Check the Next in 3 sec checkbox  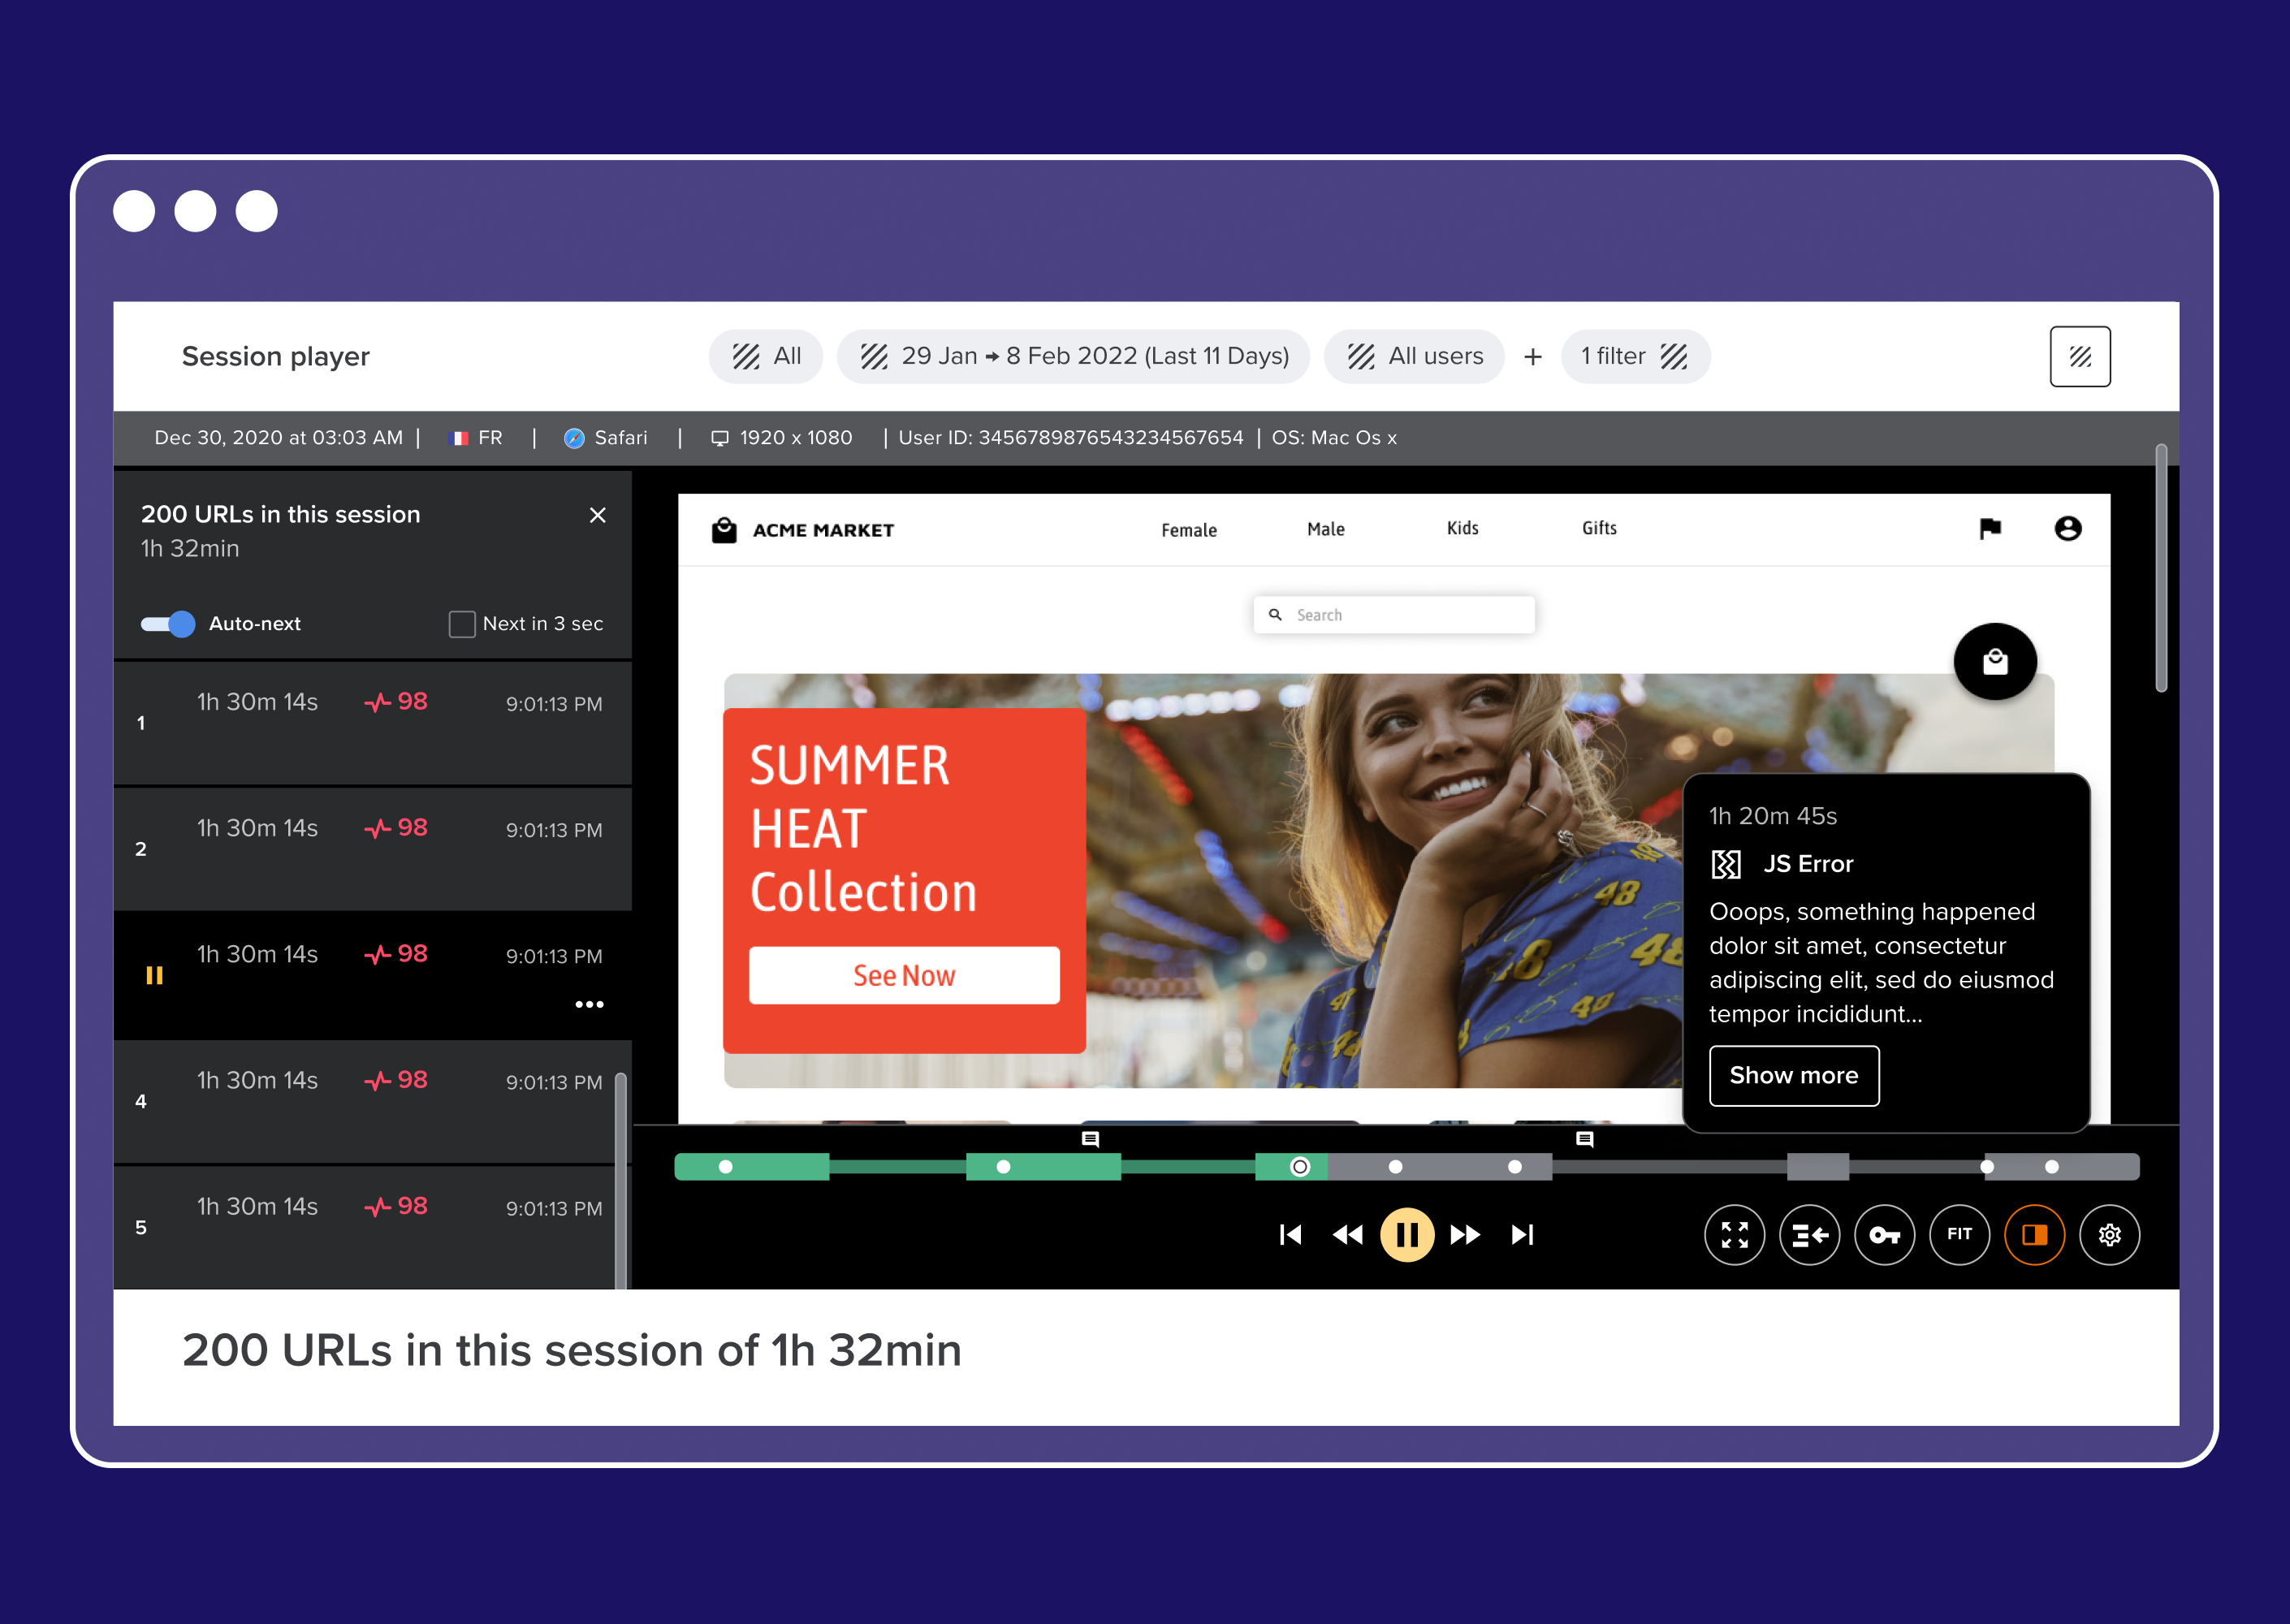[x=462, y=624]
